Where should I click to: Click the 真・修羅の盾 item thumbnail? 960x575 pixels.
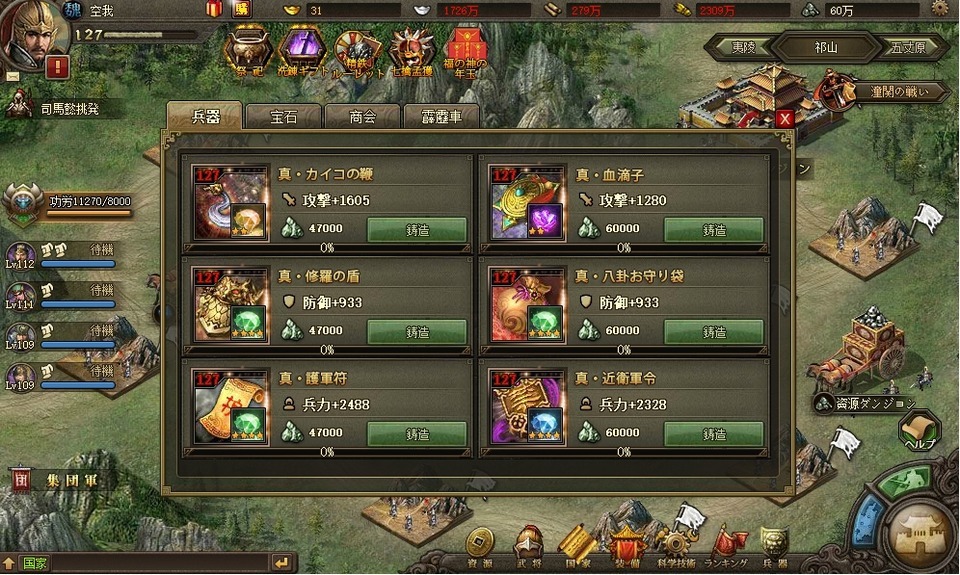[x=231, y=304]
